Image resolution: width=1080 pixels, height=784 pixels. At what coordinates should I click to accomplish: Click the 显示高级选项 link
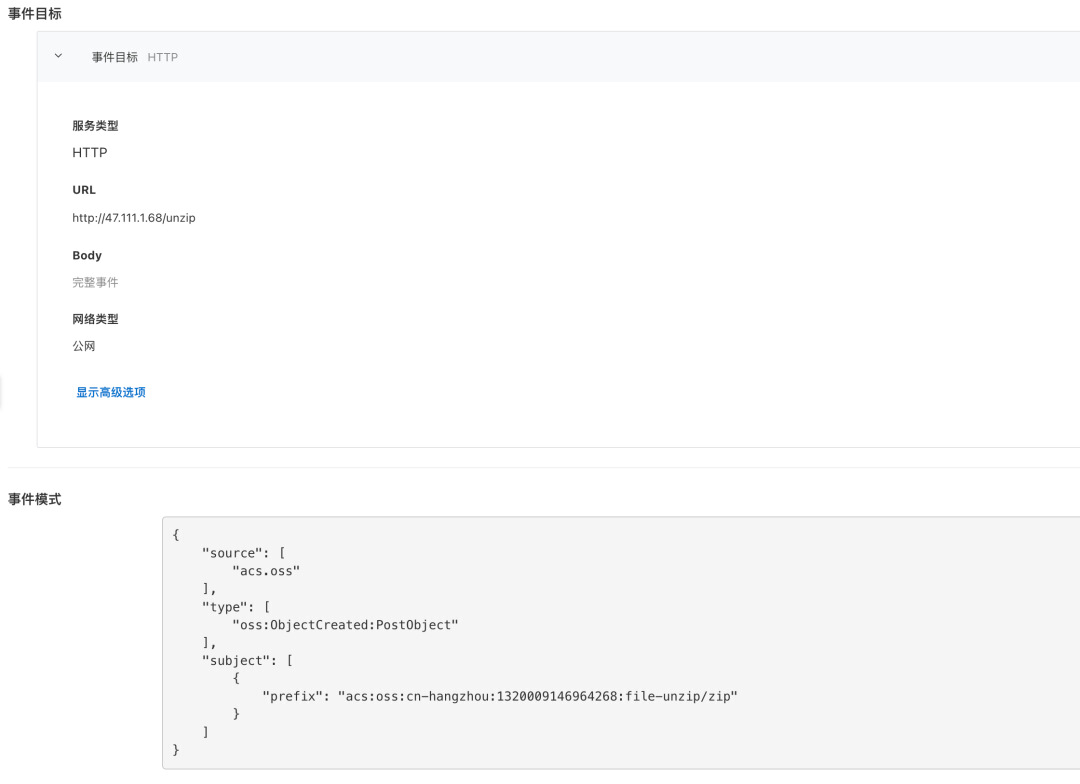point(111,392)
